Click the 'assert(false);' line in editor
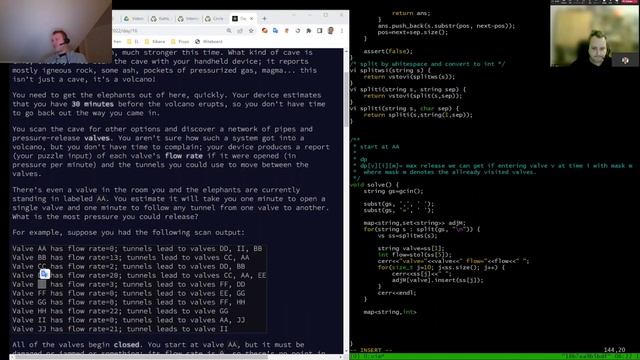 pos(388,51)
